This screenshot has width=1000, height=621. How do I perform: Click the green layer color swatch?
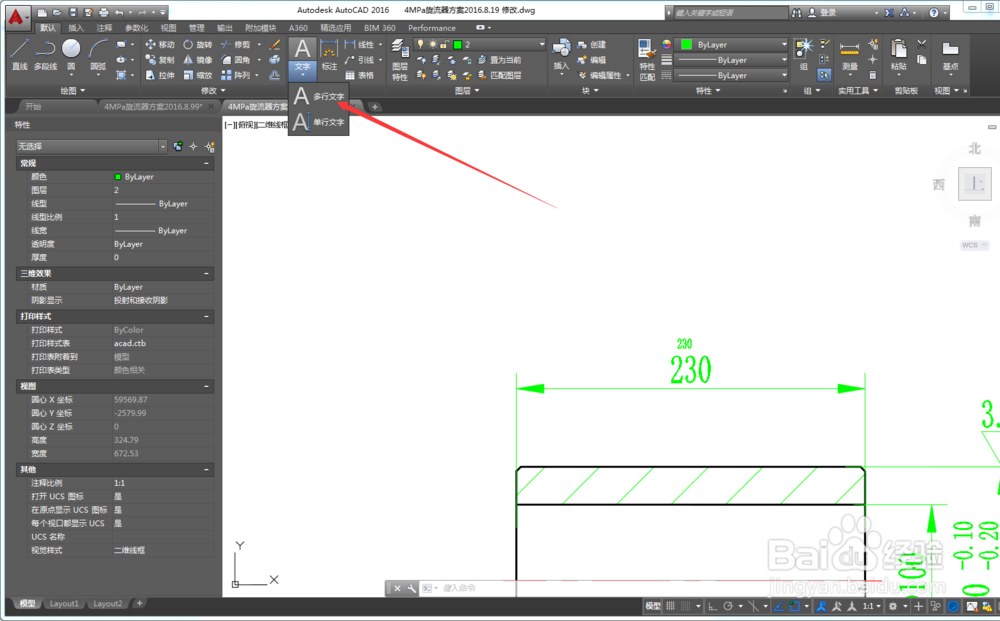pos(457,44)
